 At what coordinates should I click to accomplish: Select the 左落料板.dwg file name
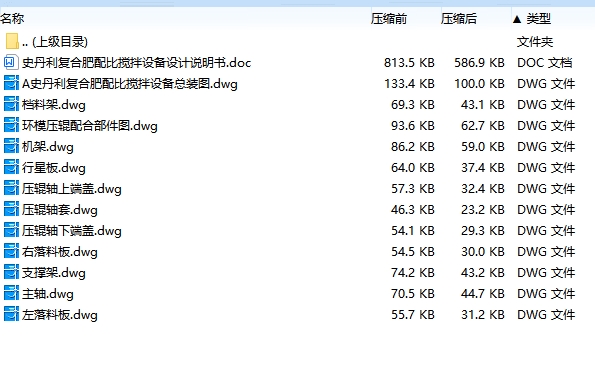(x=60, y=315)
